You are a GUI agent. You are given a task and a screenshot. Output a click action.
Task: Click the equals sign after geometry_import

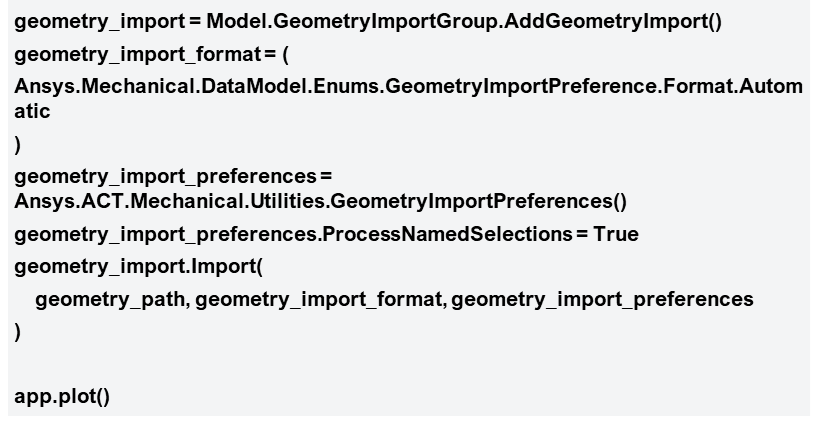click(195, 22)
